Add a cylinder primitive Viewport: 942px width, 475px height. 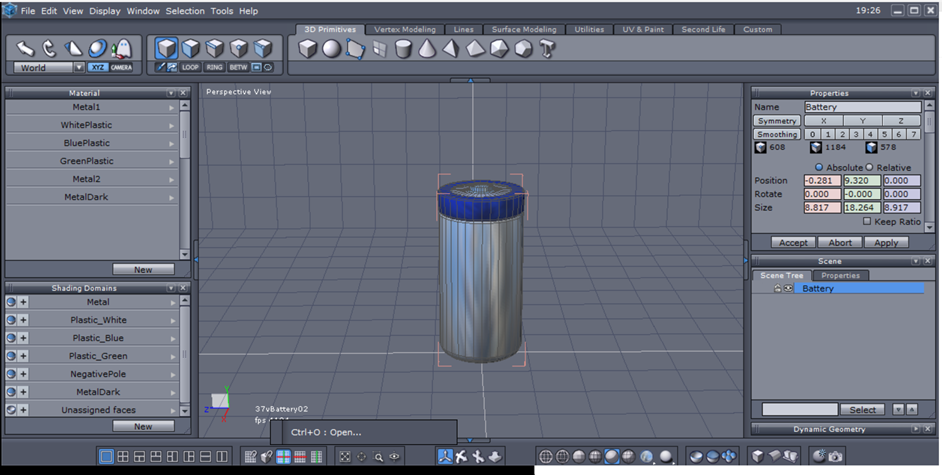point(402,48)
